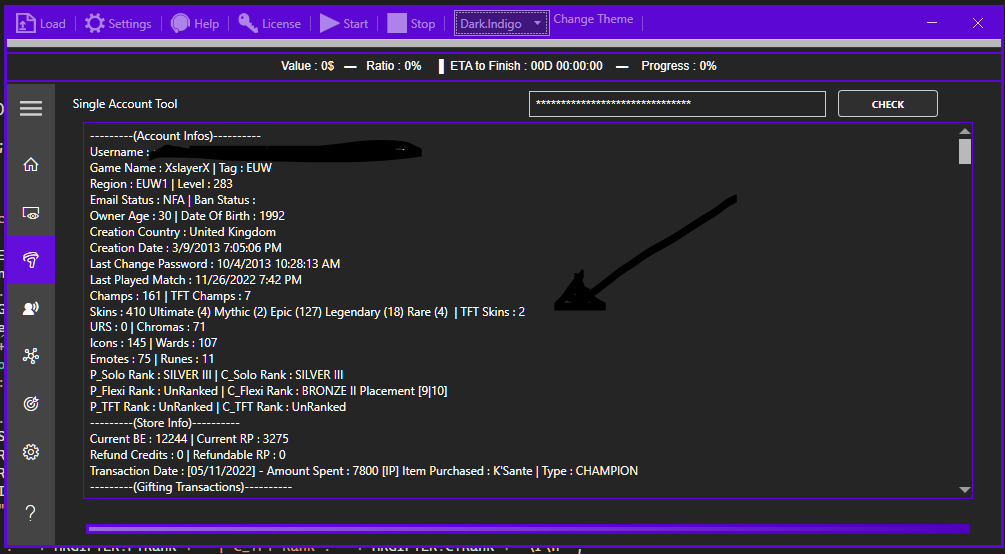Click the results scrollbar thumb

(965, 151)
